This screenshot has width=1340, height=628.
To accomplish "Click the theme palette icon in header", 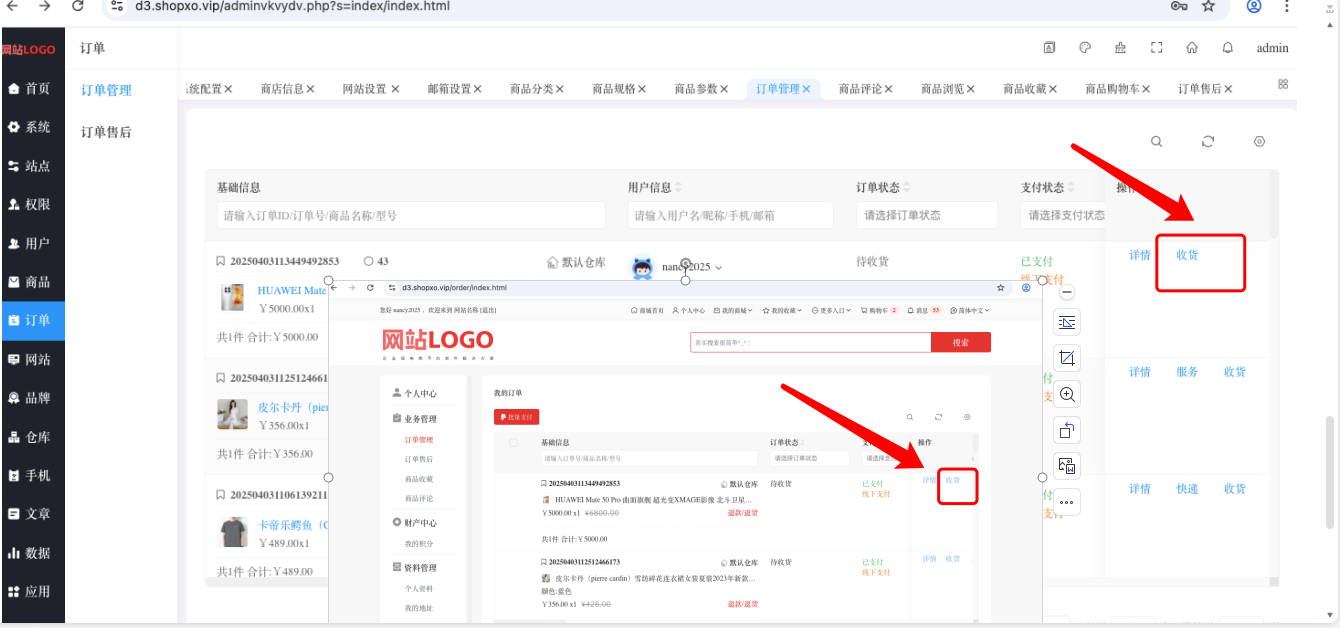I will coord(1085,47).
